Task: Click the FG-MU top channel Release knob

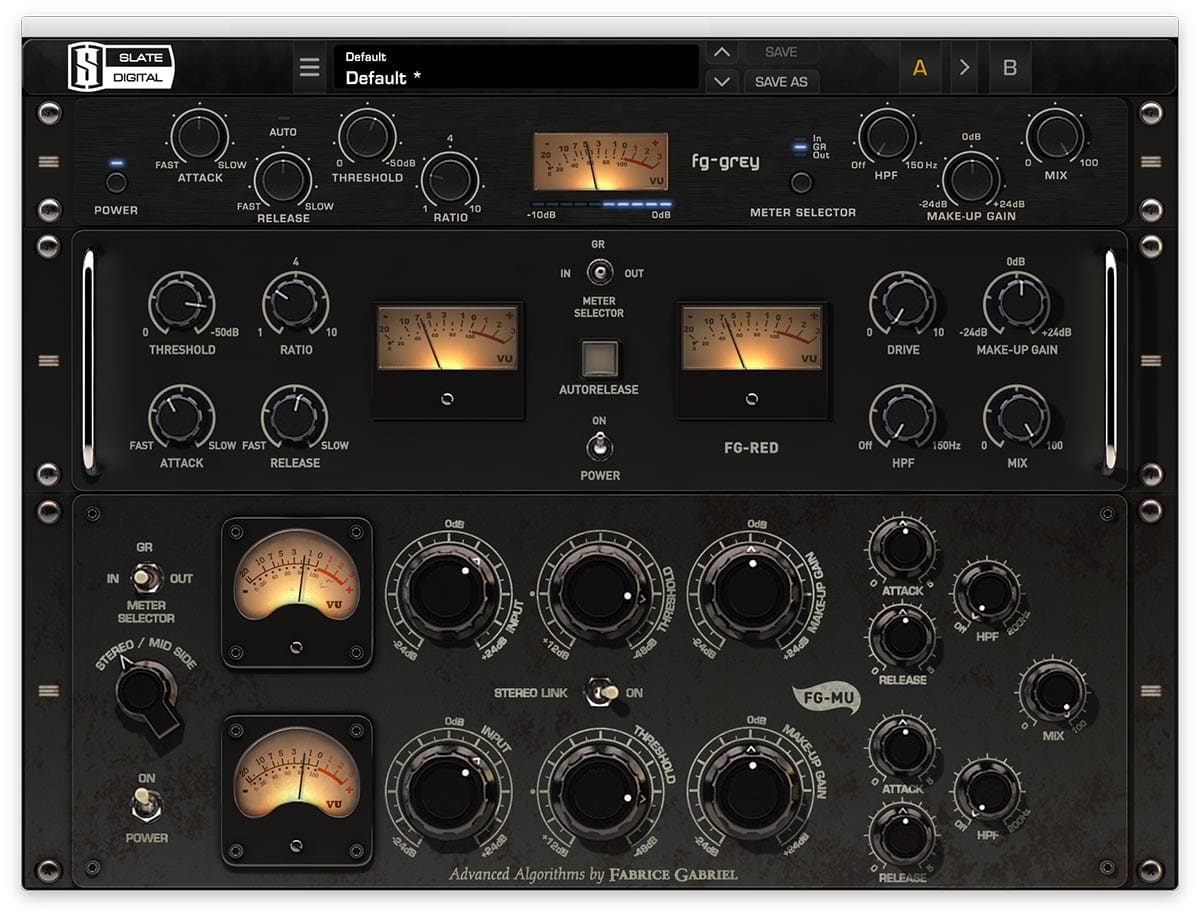Action: [x=903, y=636]
